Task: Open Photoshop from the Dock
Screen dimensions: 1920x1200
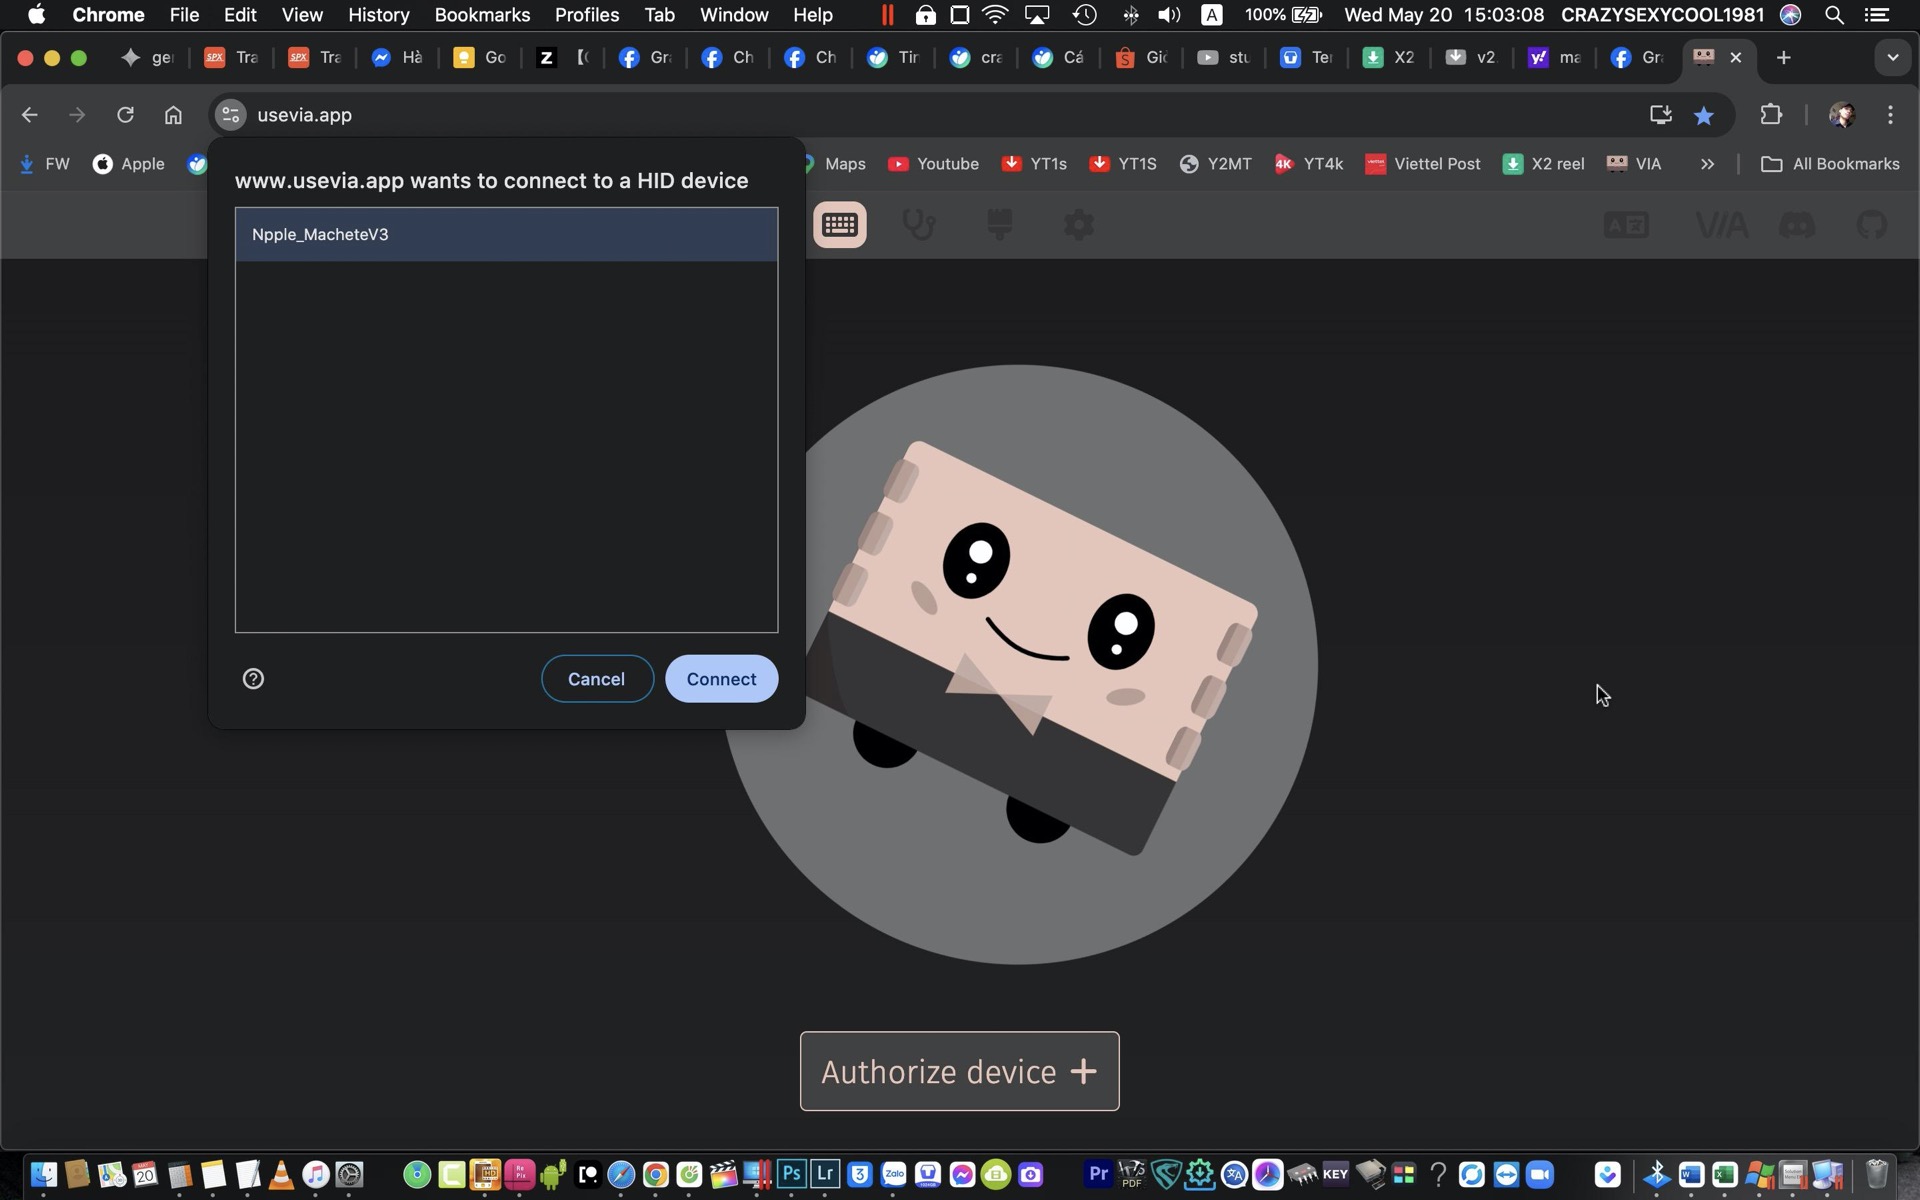Action: (791, 1174)
